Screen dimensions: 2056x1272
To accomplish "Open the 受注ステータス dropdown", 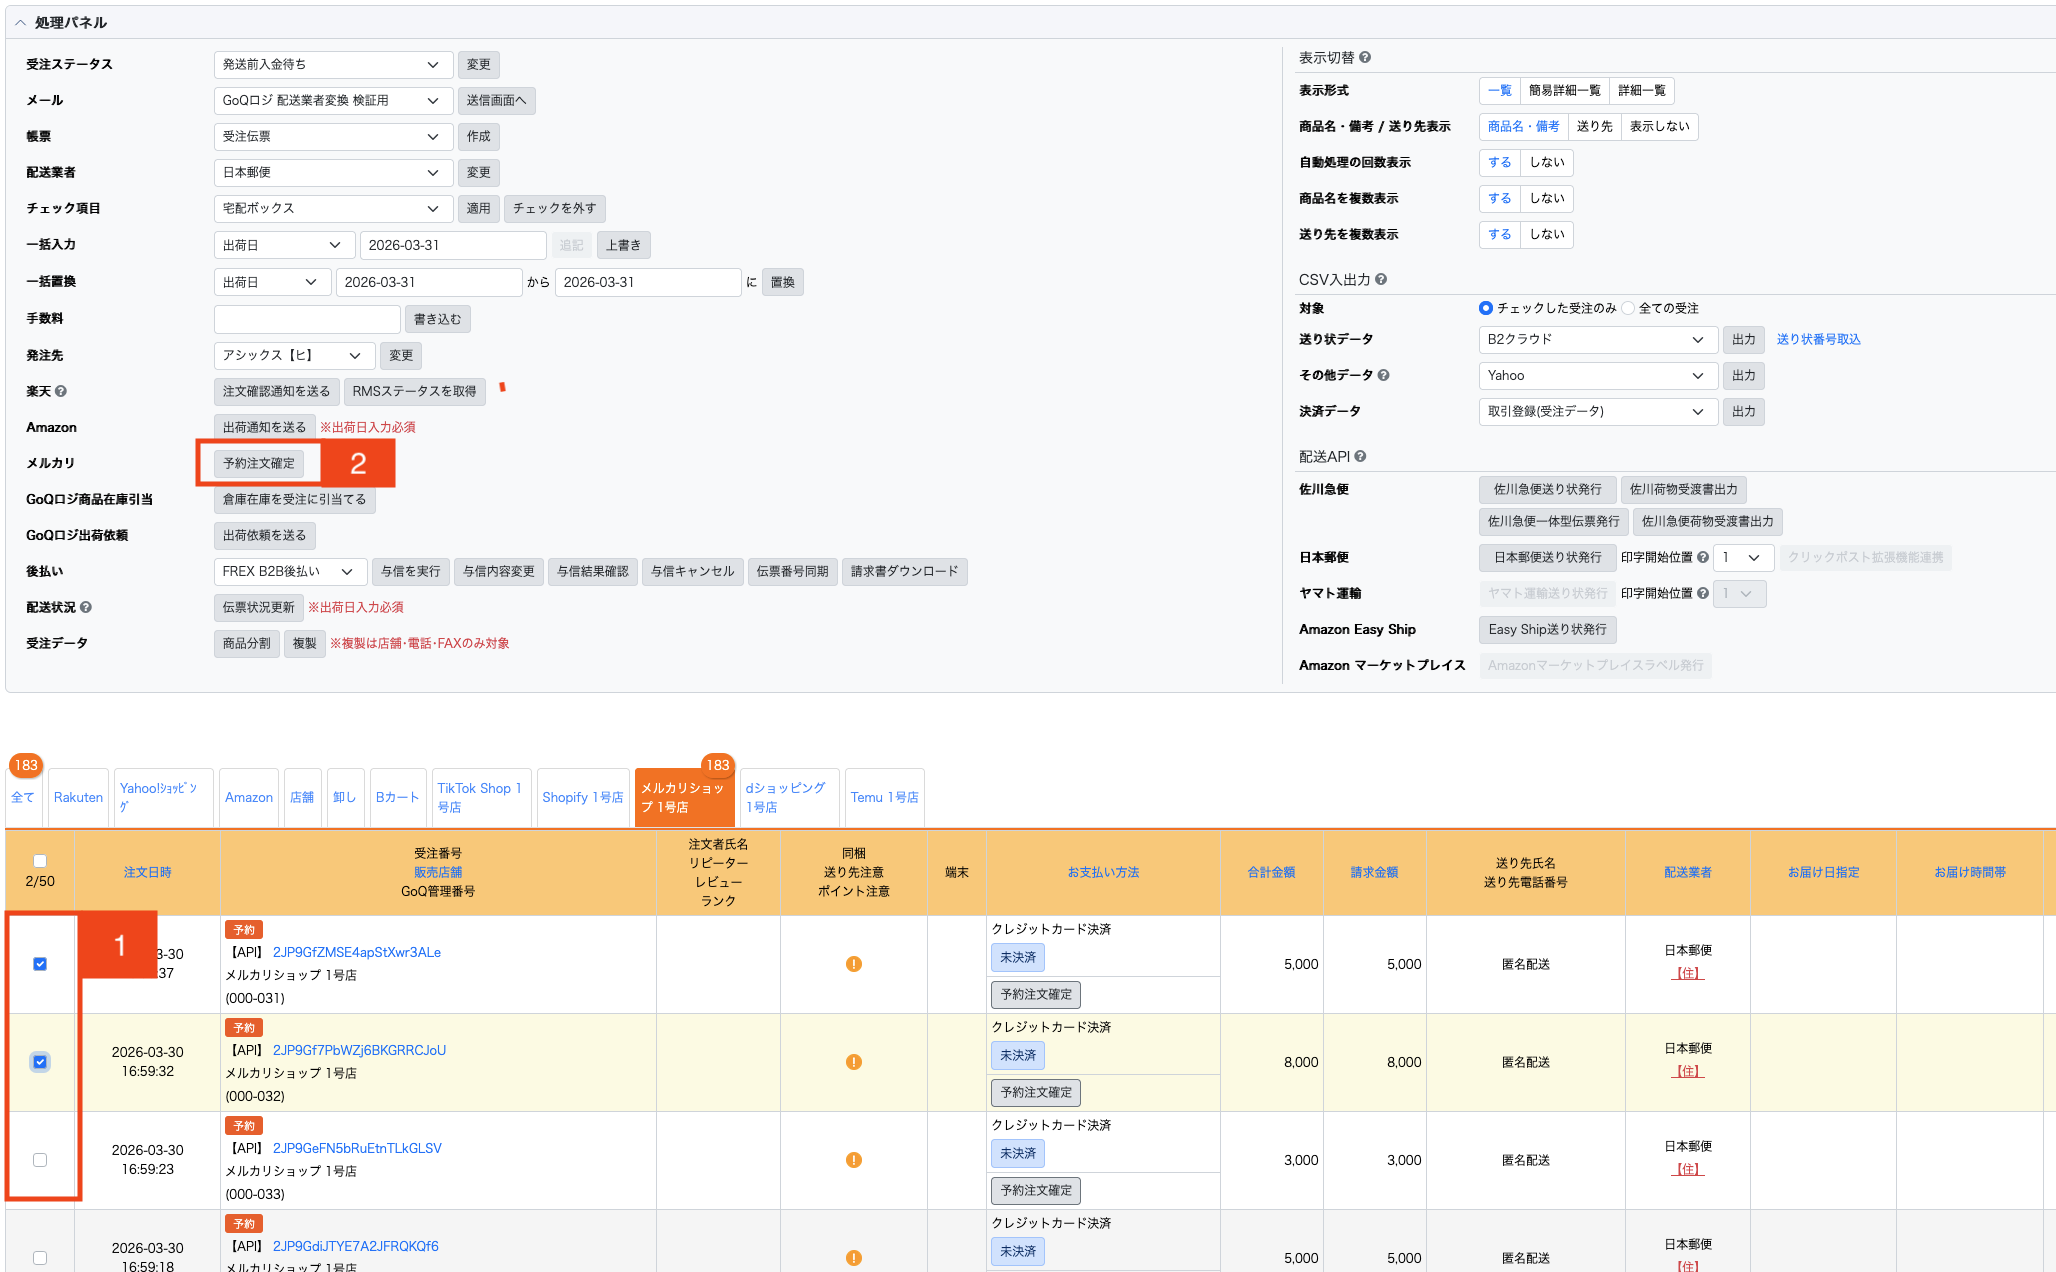I will 333,65.
